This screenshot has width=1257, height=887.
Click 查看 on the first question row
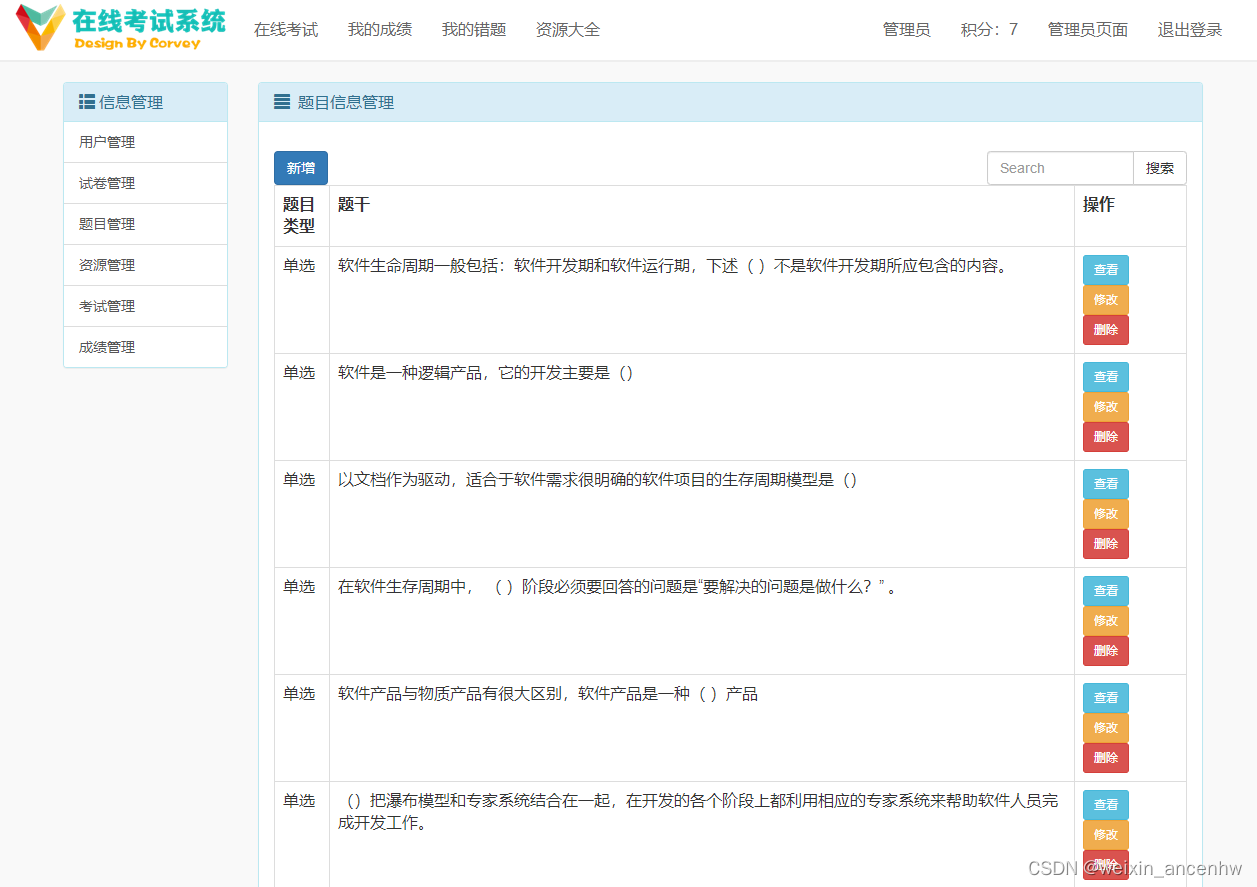(1105, 269)
